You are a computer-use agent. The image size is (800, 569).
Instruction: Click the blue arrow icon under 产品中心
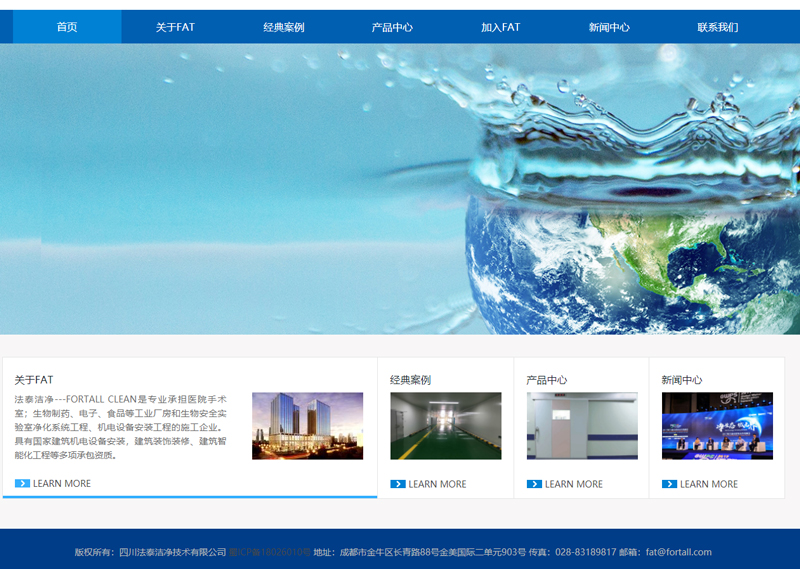(534, 484)
